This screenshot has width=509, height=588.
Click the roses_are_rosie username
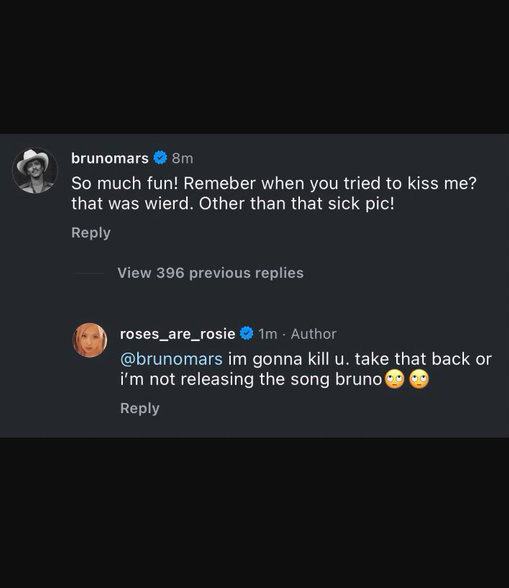pos(178,334)
